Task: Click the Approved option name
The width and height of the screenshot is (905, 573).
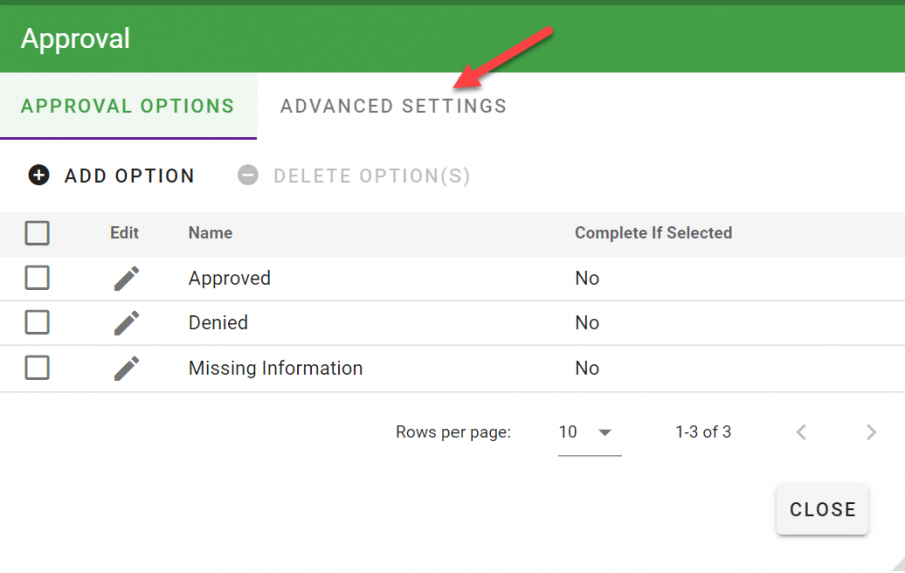Action: tap(229, 278)
